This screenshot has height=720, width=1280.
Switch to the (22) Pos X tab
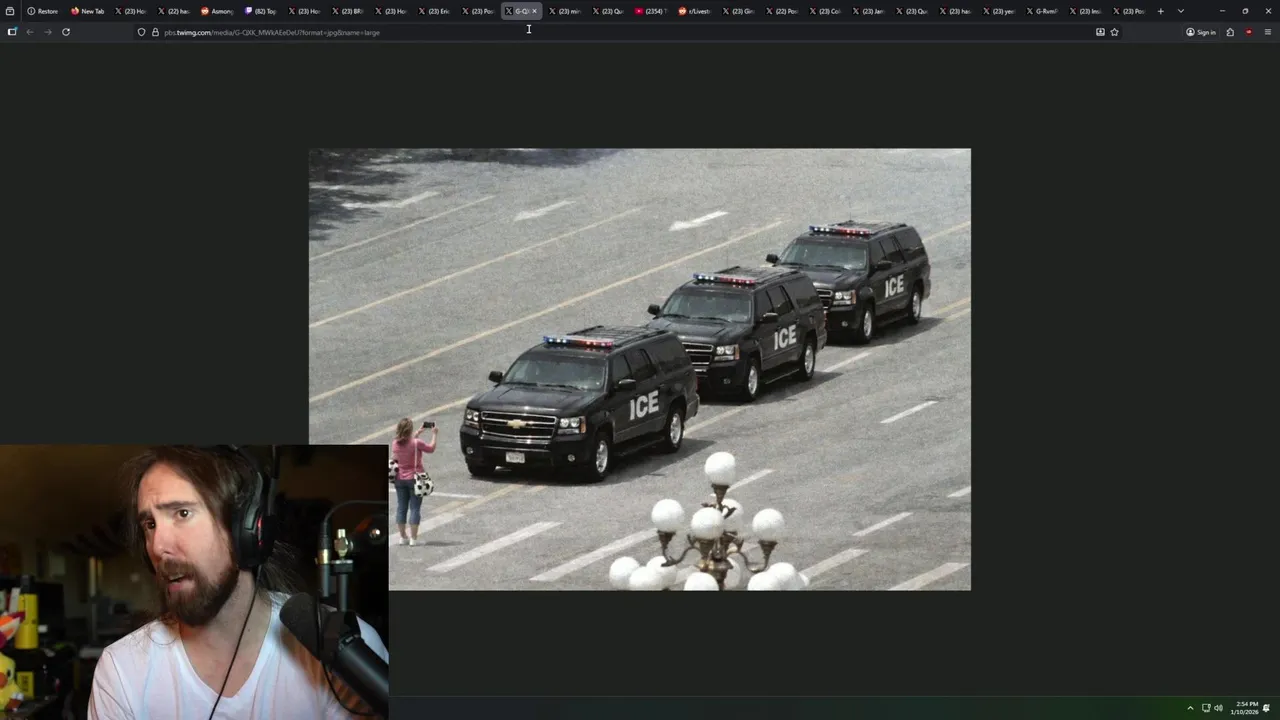click(782, 11)
